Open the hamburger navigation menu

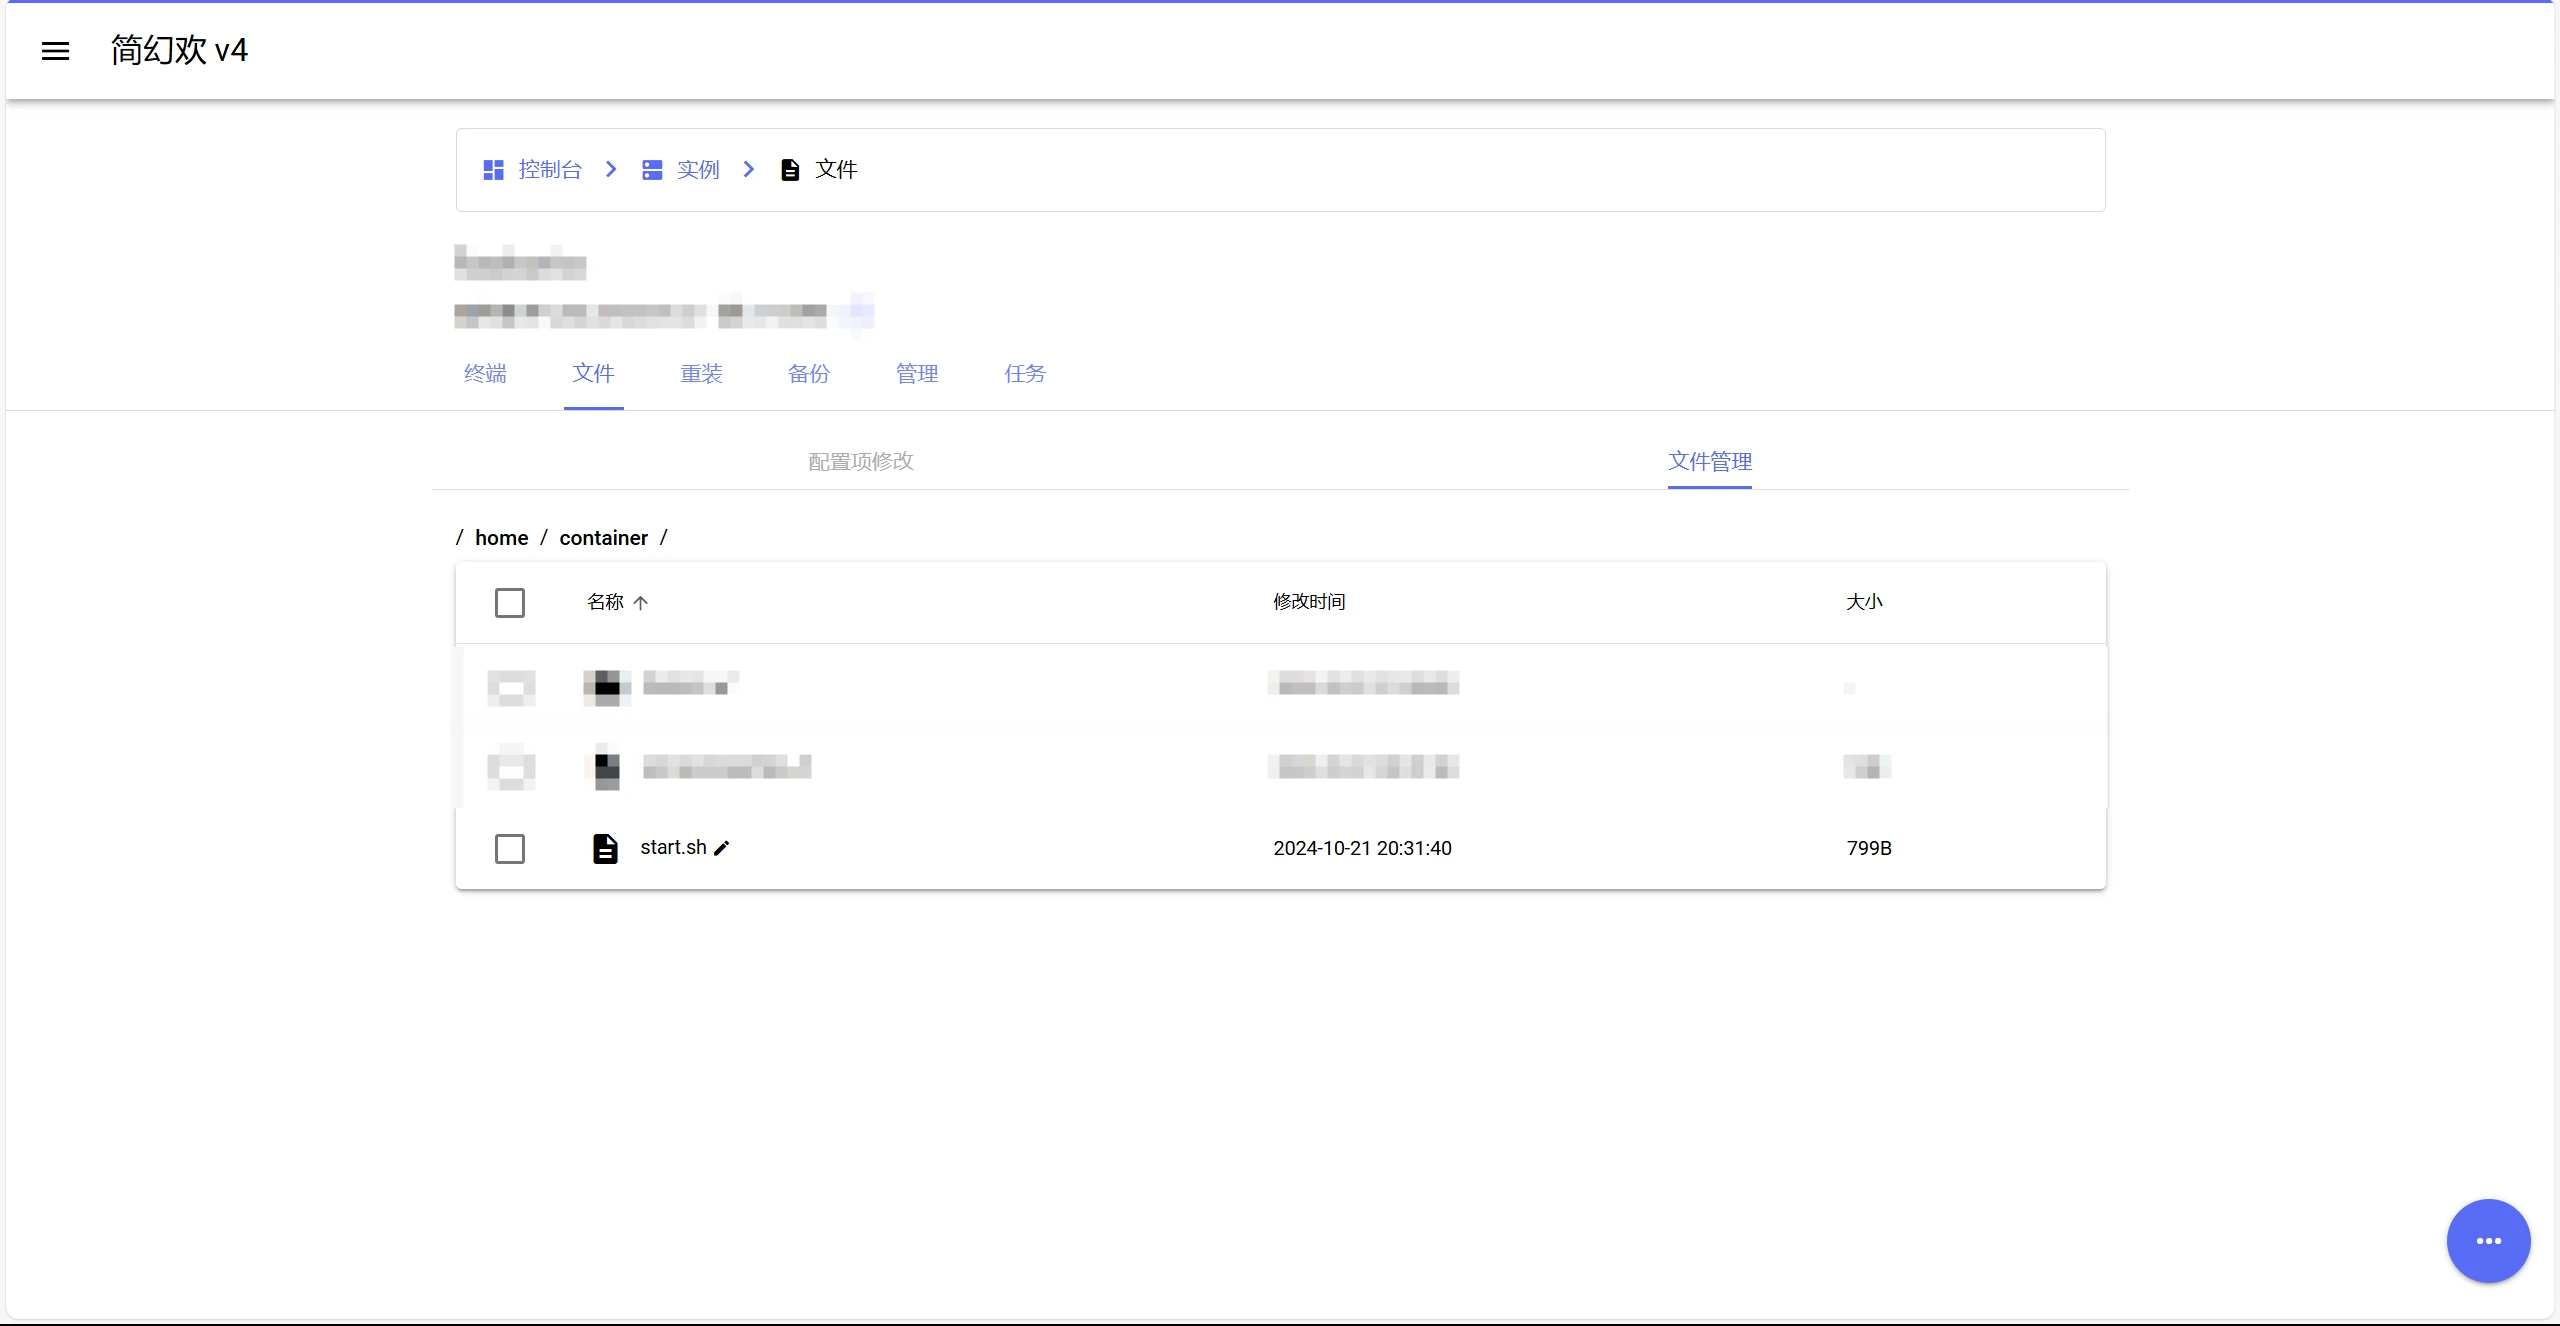coord(55,51)
